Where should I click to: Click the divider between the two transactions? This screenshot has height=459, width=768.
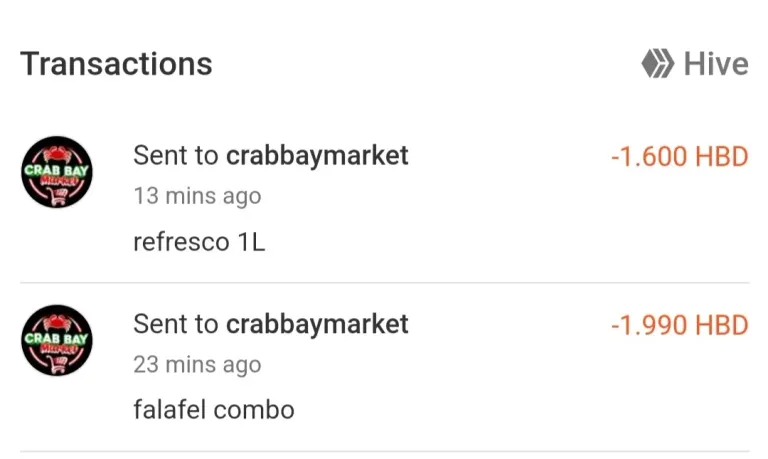click(x=384, y=283)
